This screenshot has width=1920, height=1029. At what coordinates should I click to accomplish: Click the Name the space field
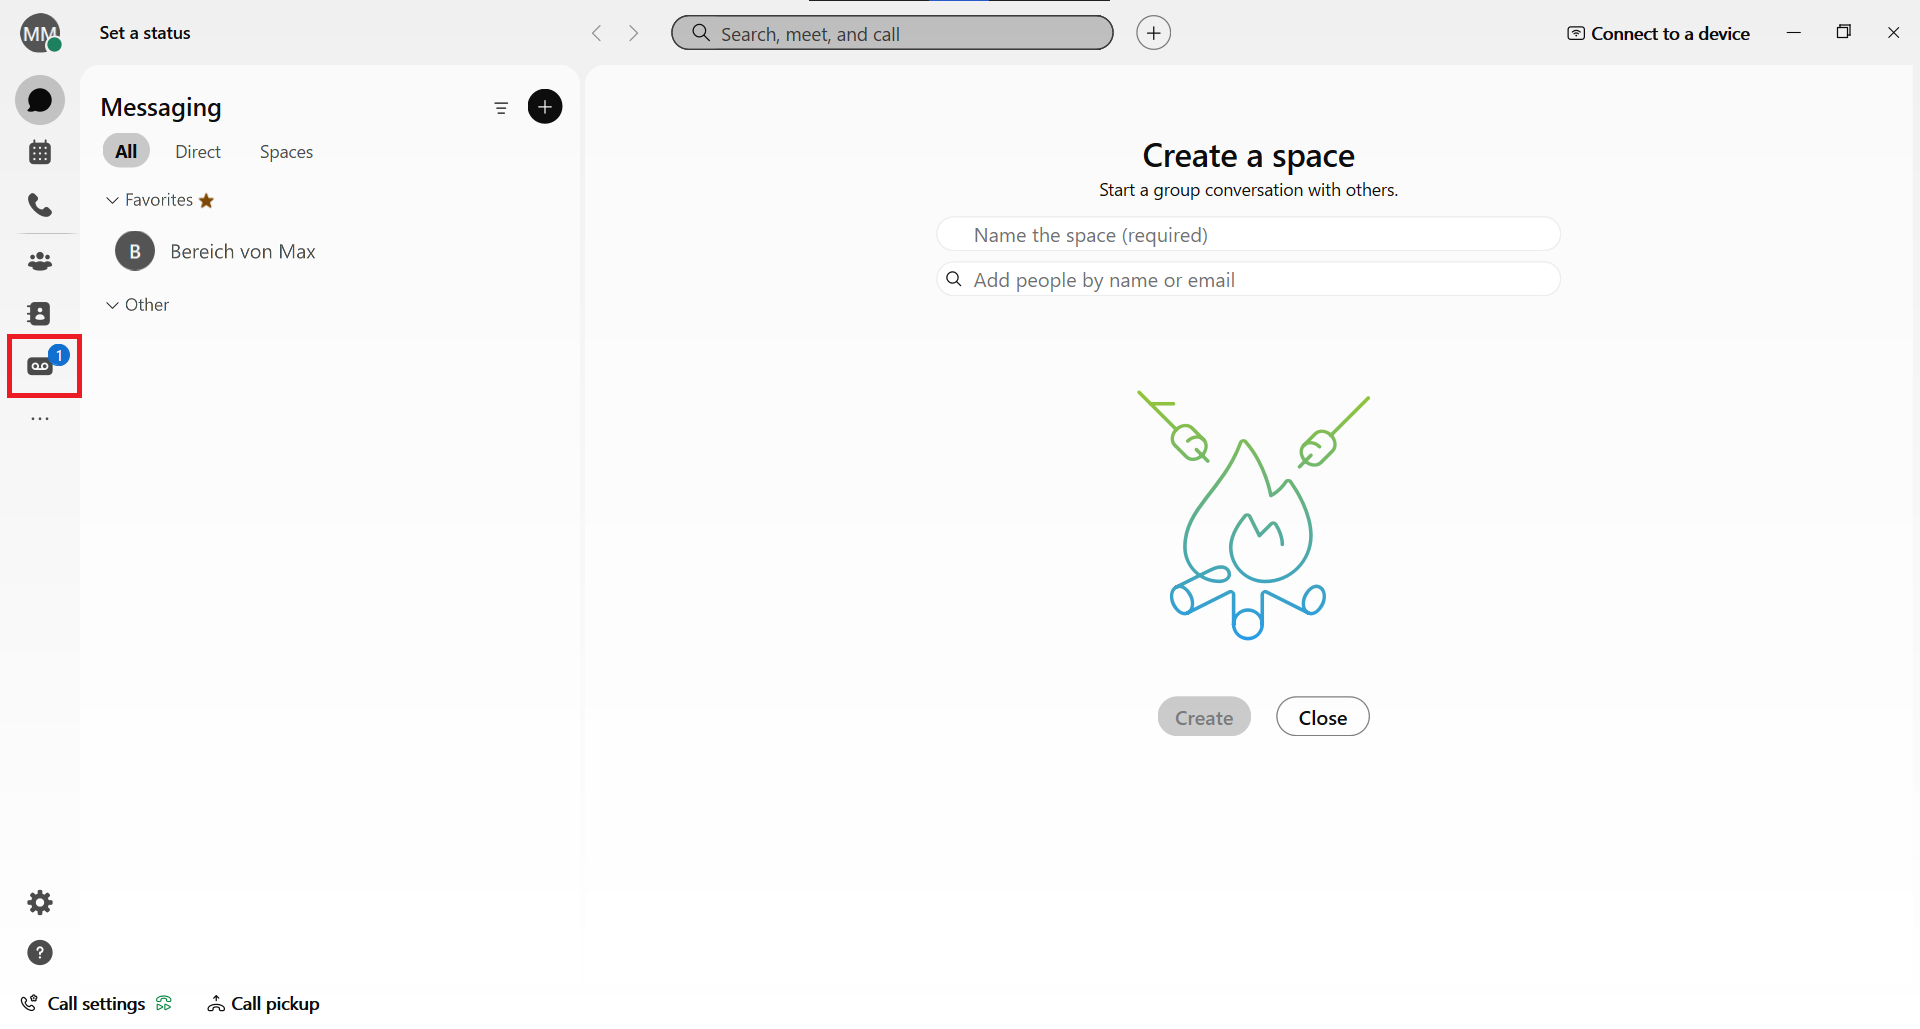(1247, 235)
